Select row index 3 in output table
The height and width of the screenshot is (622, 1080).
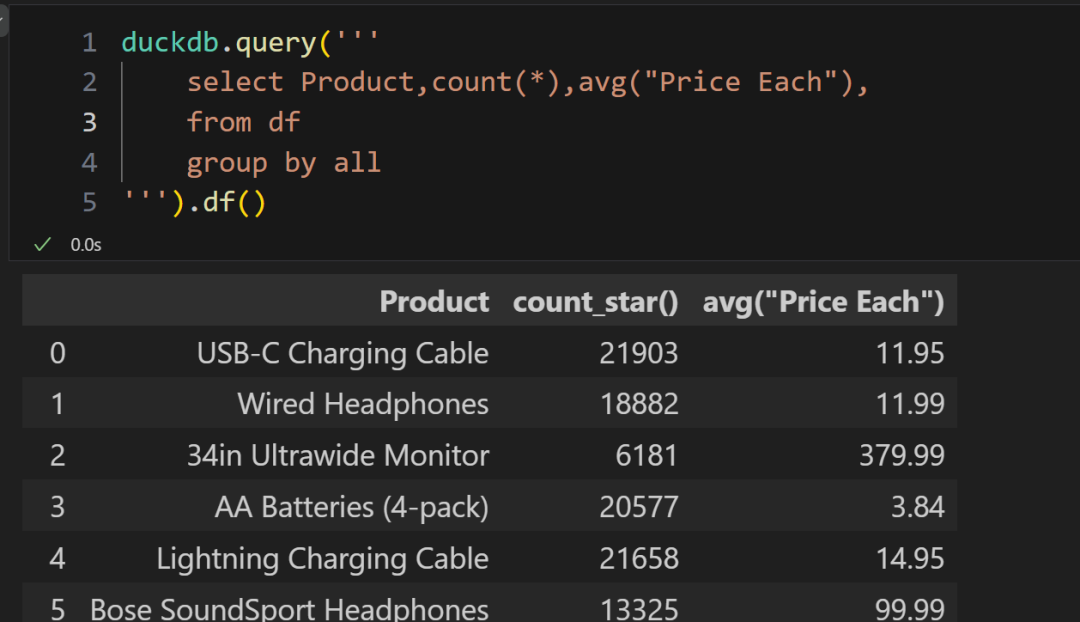click(x=57, y=507)
